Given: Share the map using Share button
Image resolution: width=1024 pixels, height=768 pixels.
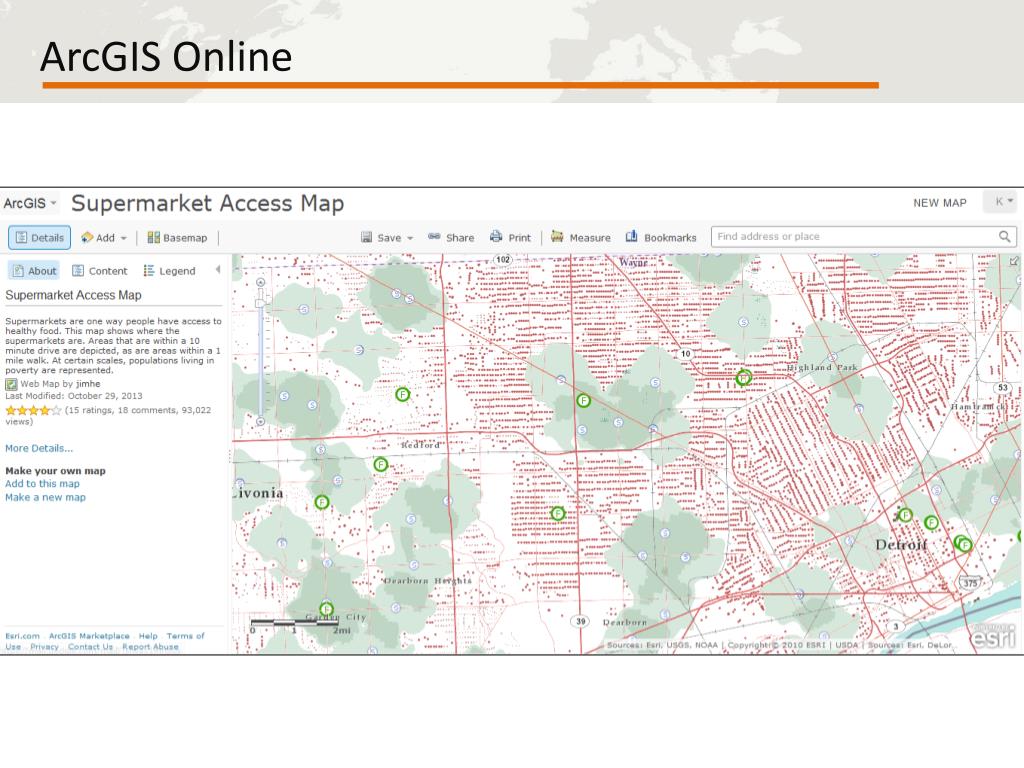Looking at the screenshot, I should (x=451, y=238).
